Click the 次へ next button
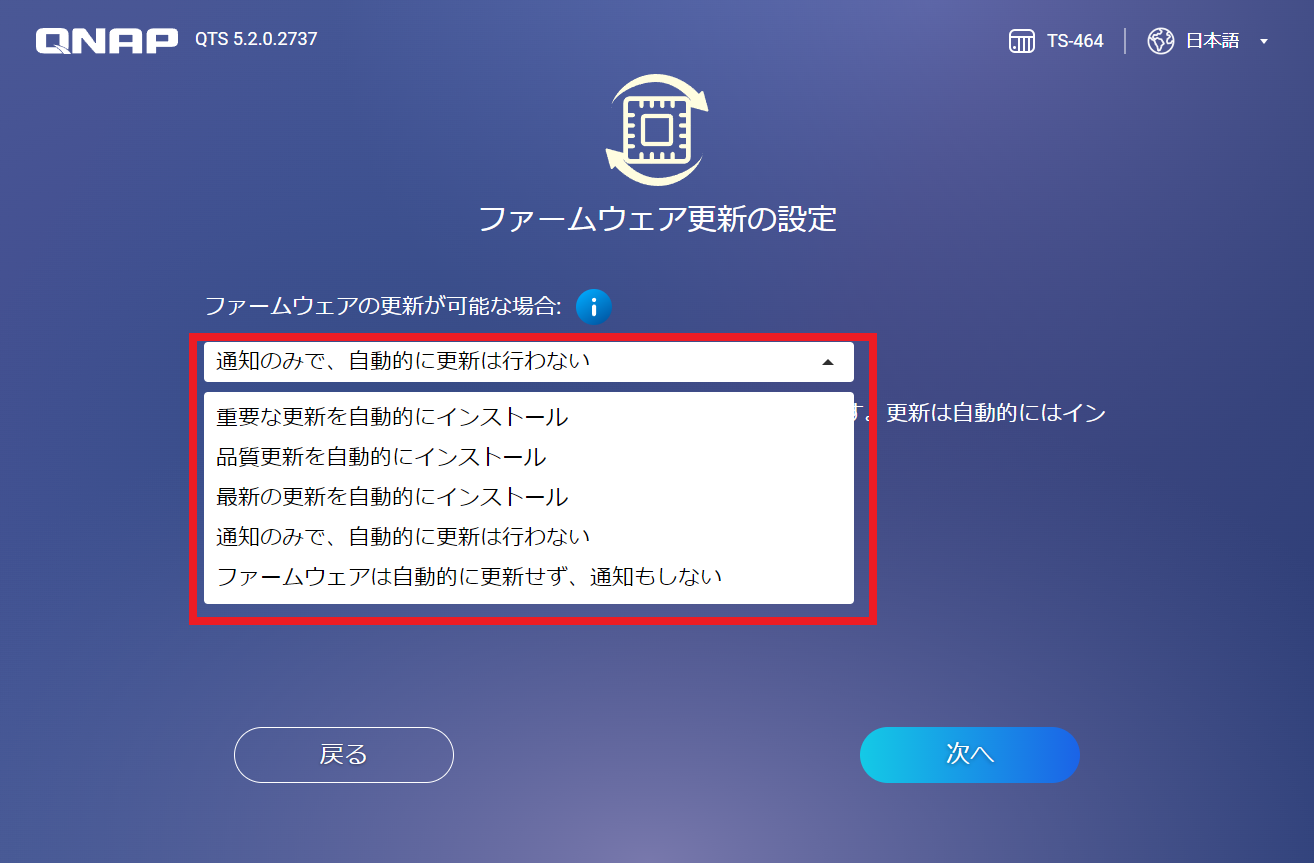 pyautogui.click(x=970, y=755)
